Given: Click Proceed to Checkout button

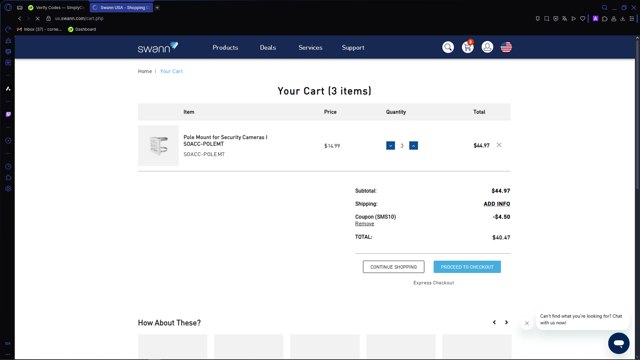Looking at the screenshot, I should 467,267.
